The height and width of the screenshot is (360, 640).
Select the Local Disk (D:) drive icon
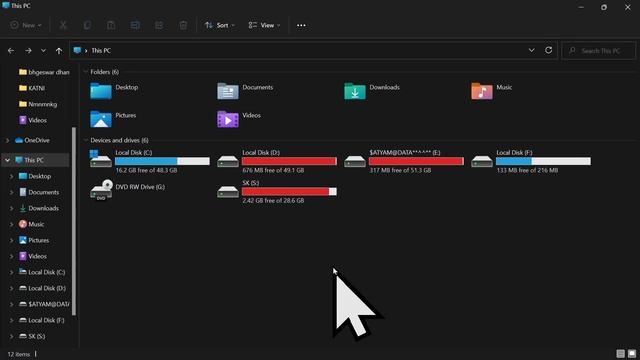[x=228, y=161]
